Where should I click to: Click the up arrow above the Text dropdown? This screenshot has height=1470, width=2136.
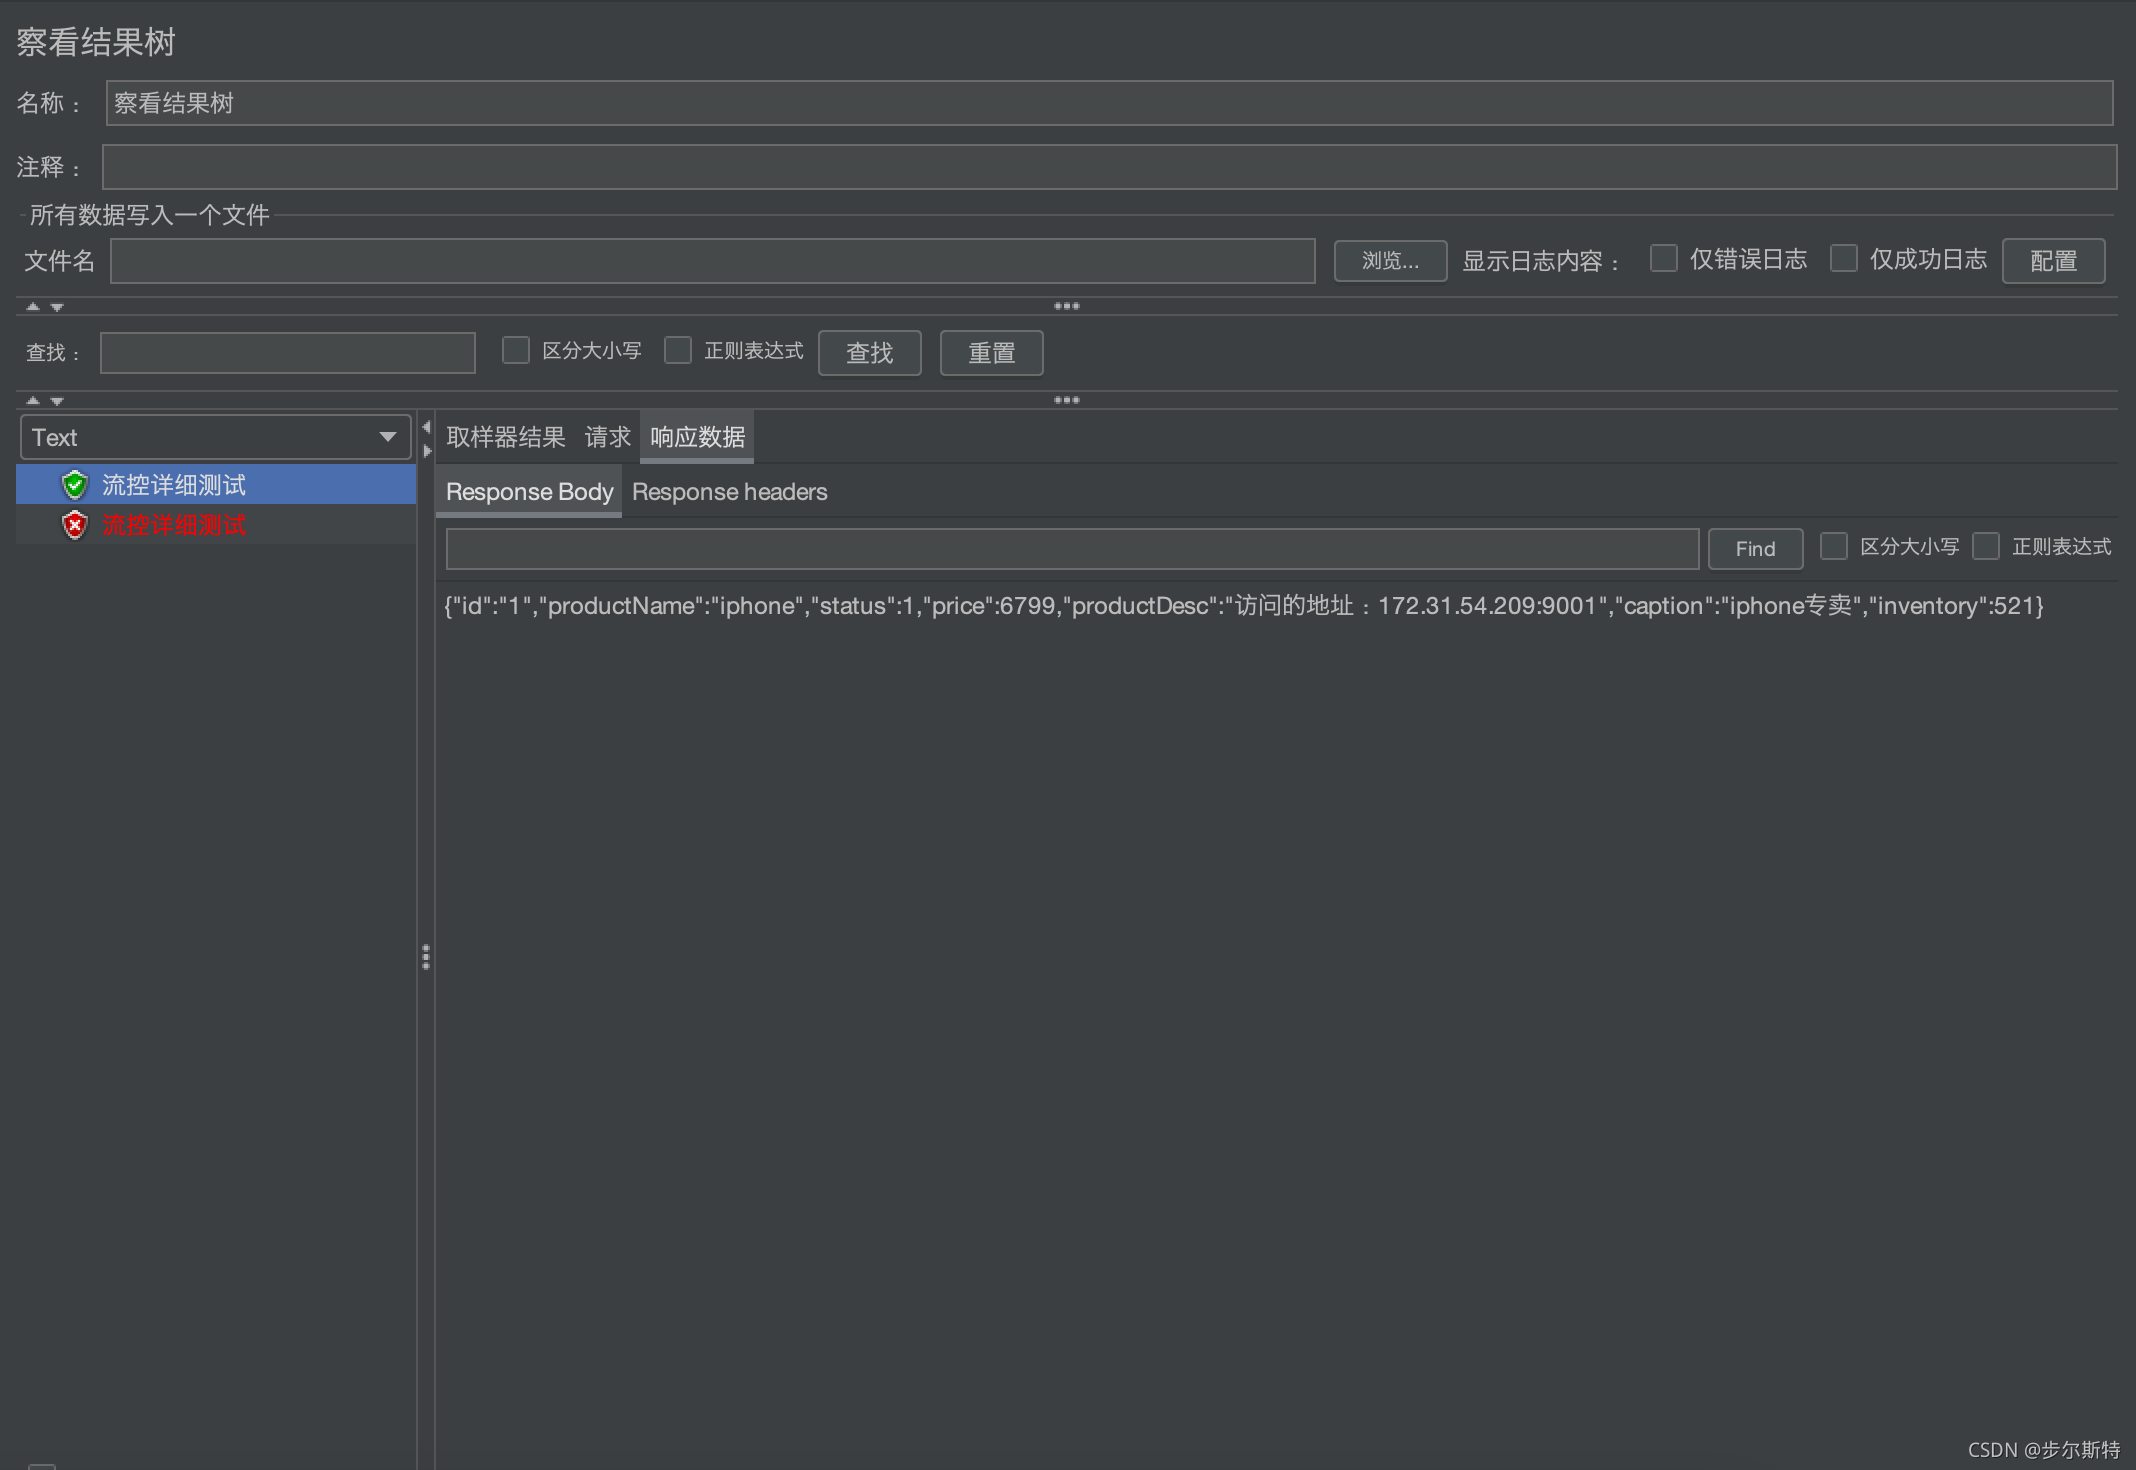pos(33,400)
